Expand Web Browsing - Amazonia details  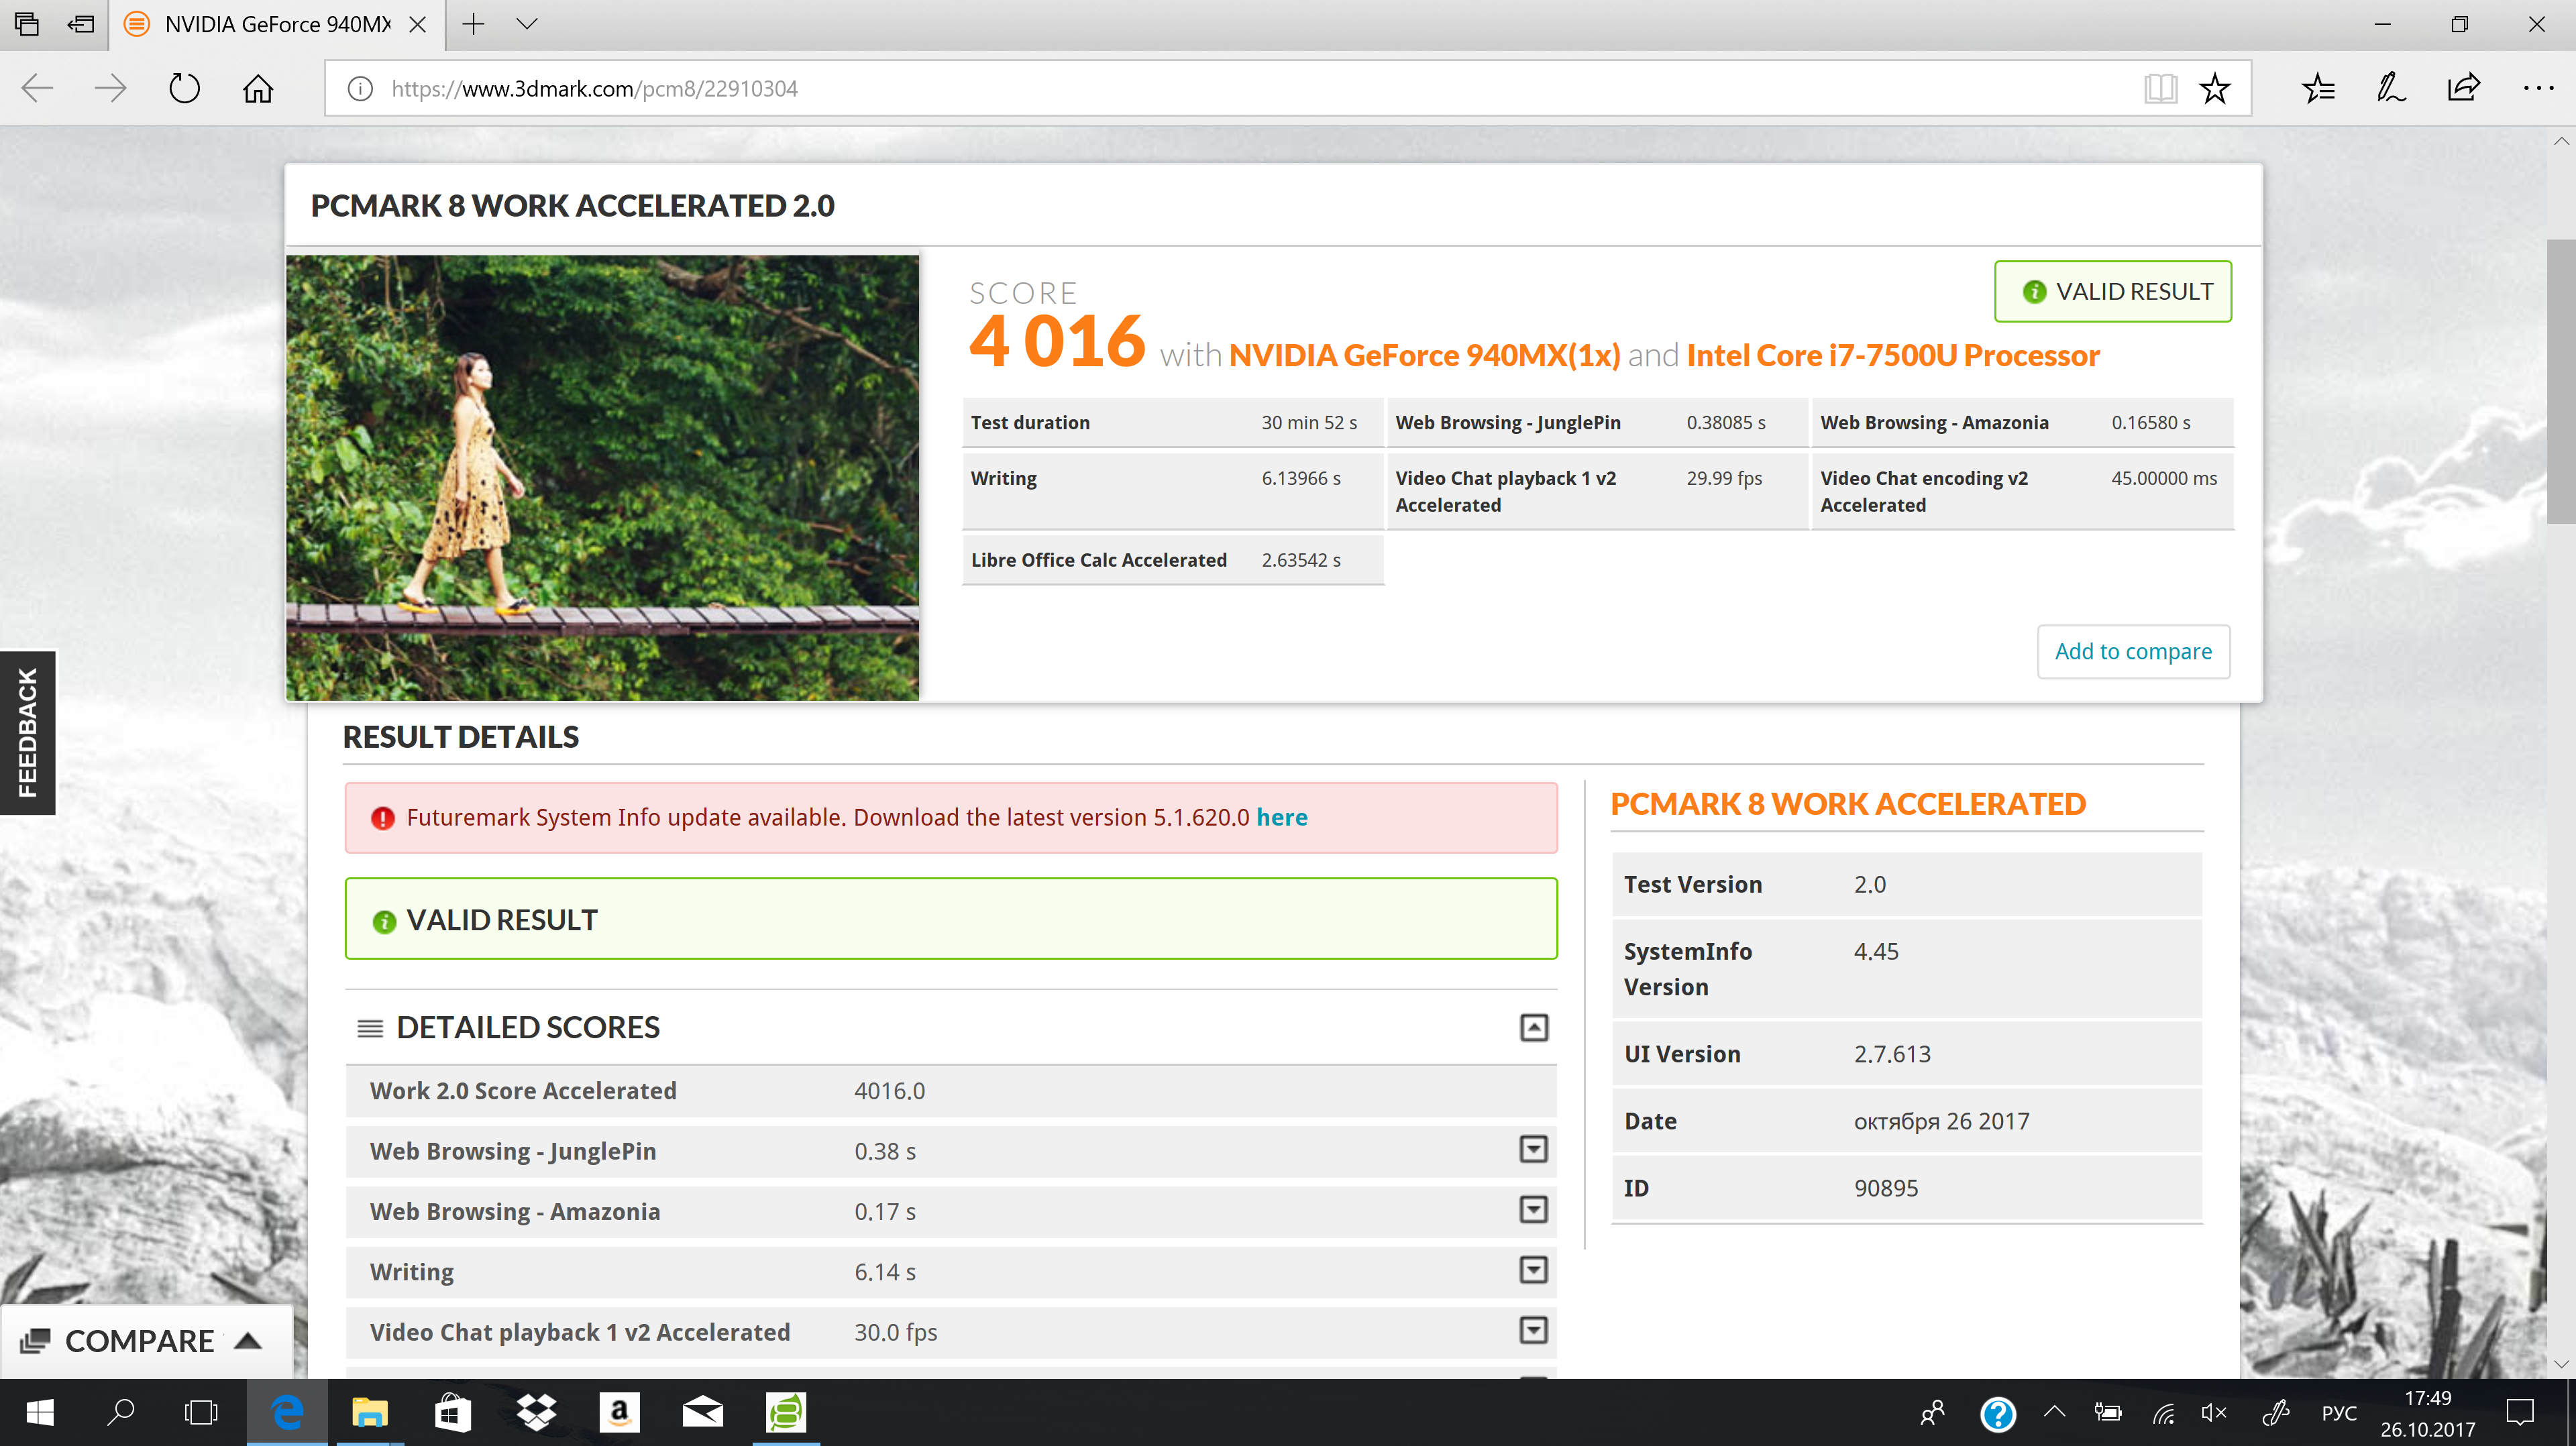pos(1533,1209)
